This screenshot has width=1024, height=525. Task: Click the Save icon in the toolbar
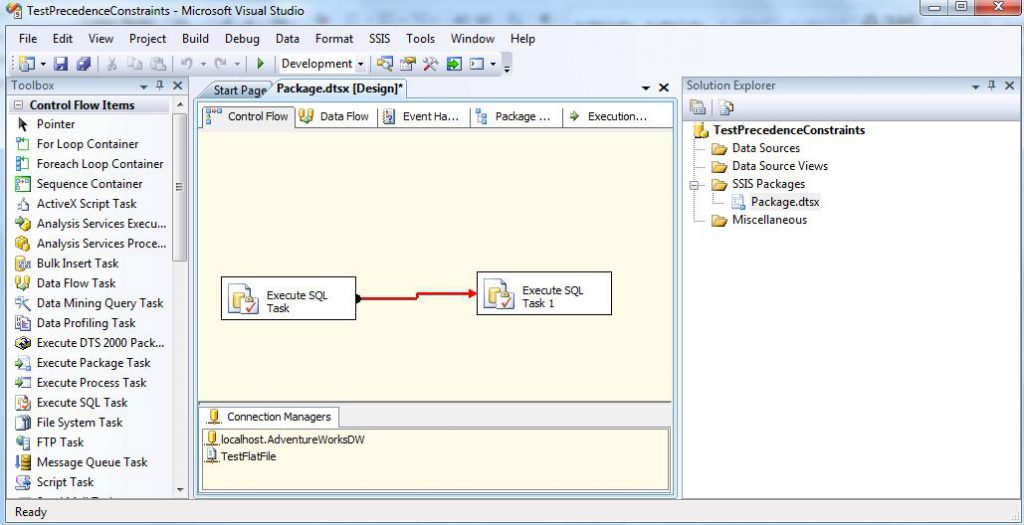[61, 64]
